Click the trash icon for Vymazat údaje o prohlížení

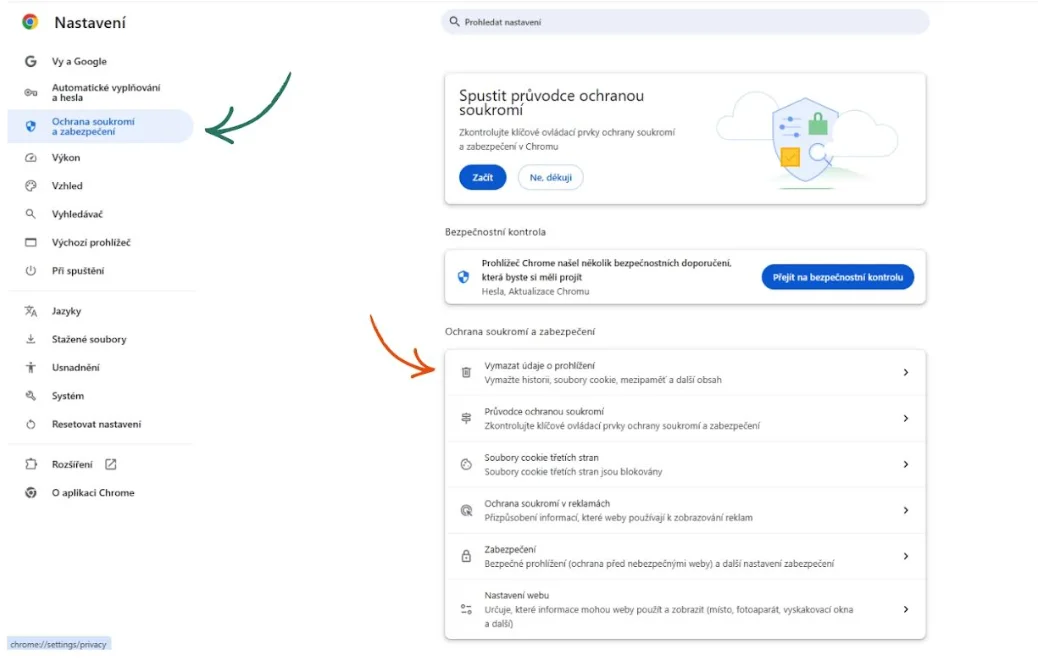coord(466,372)
